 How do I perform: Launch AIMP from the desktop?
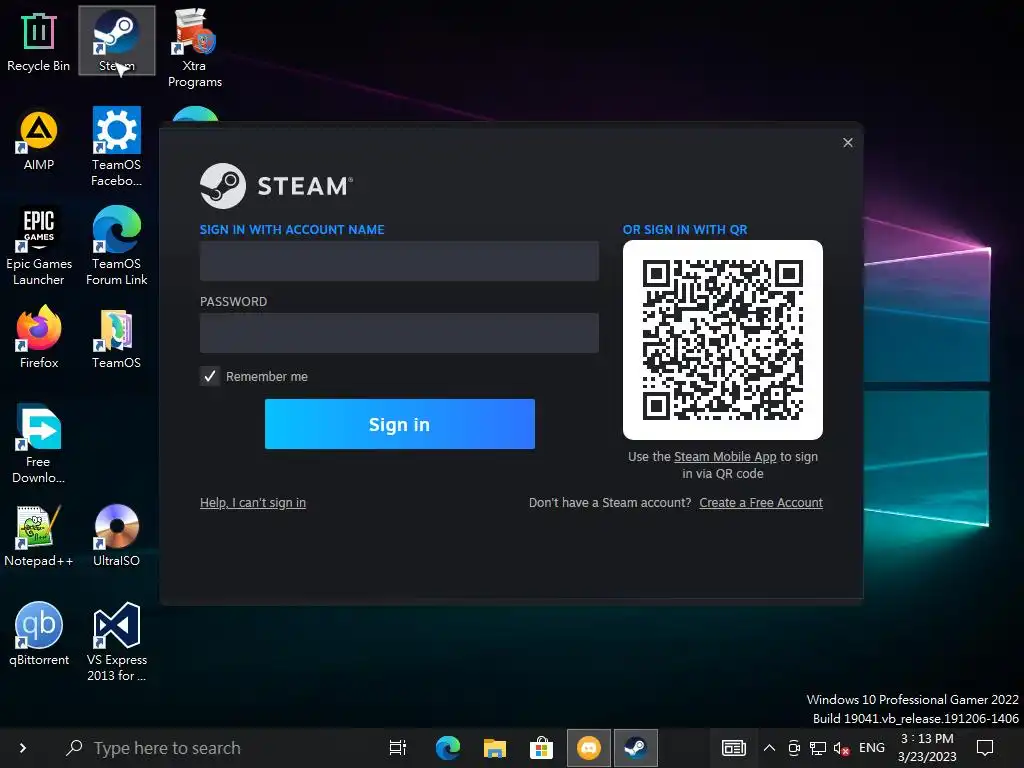(39, 140)
